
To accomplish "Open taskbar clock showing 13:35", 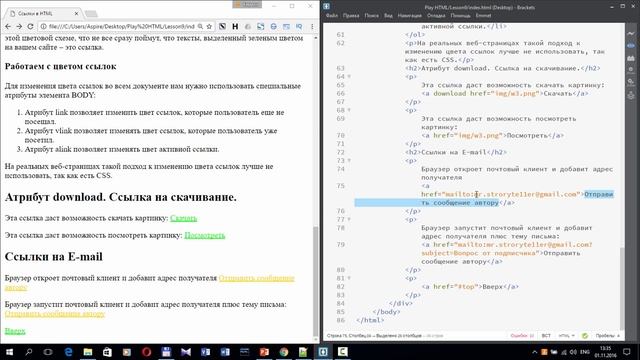I will click(x=606, y=352).
